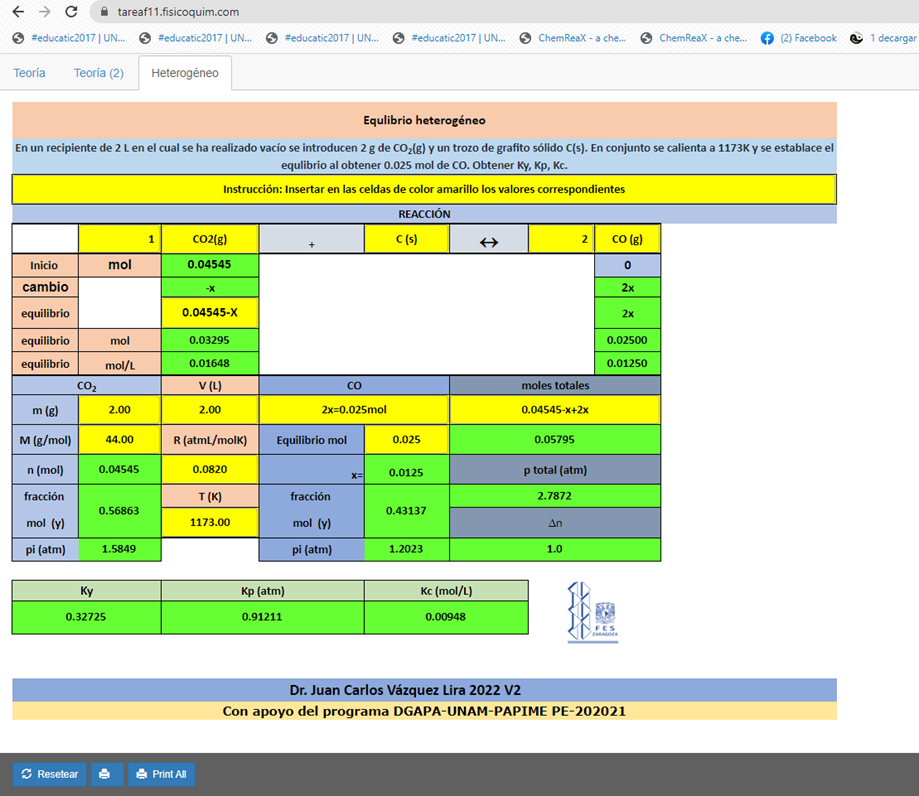
Task: Click the total pressure value 2.7872
Action: pos(555,496)
